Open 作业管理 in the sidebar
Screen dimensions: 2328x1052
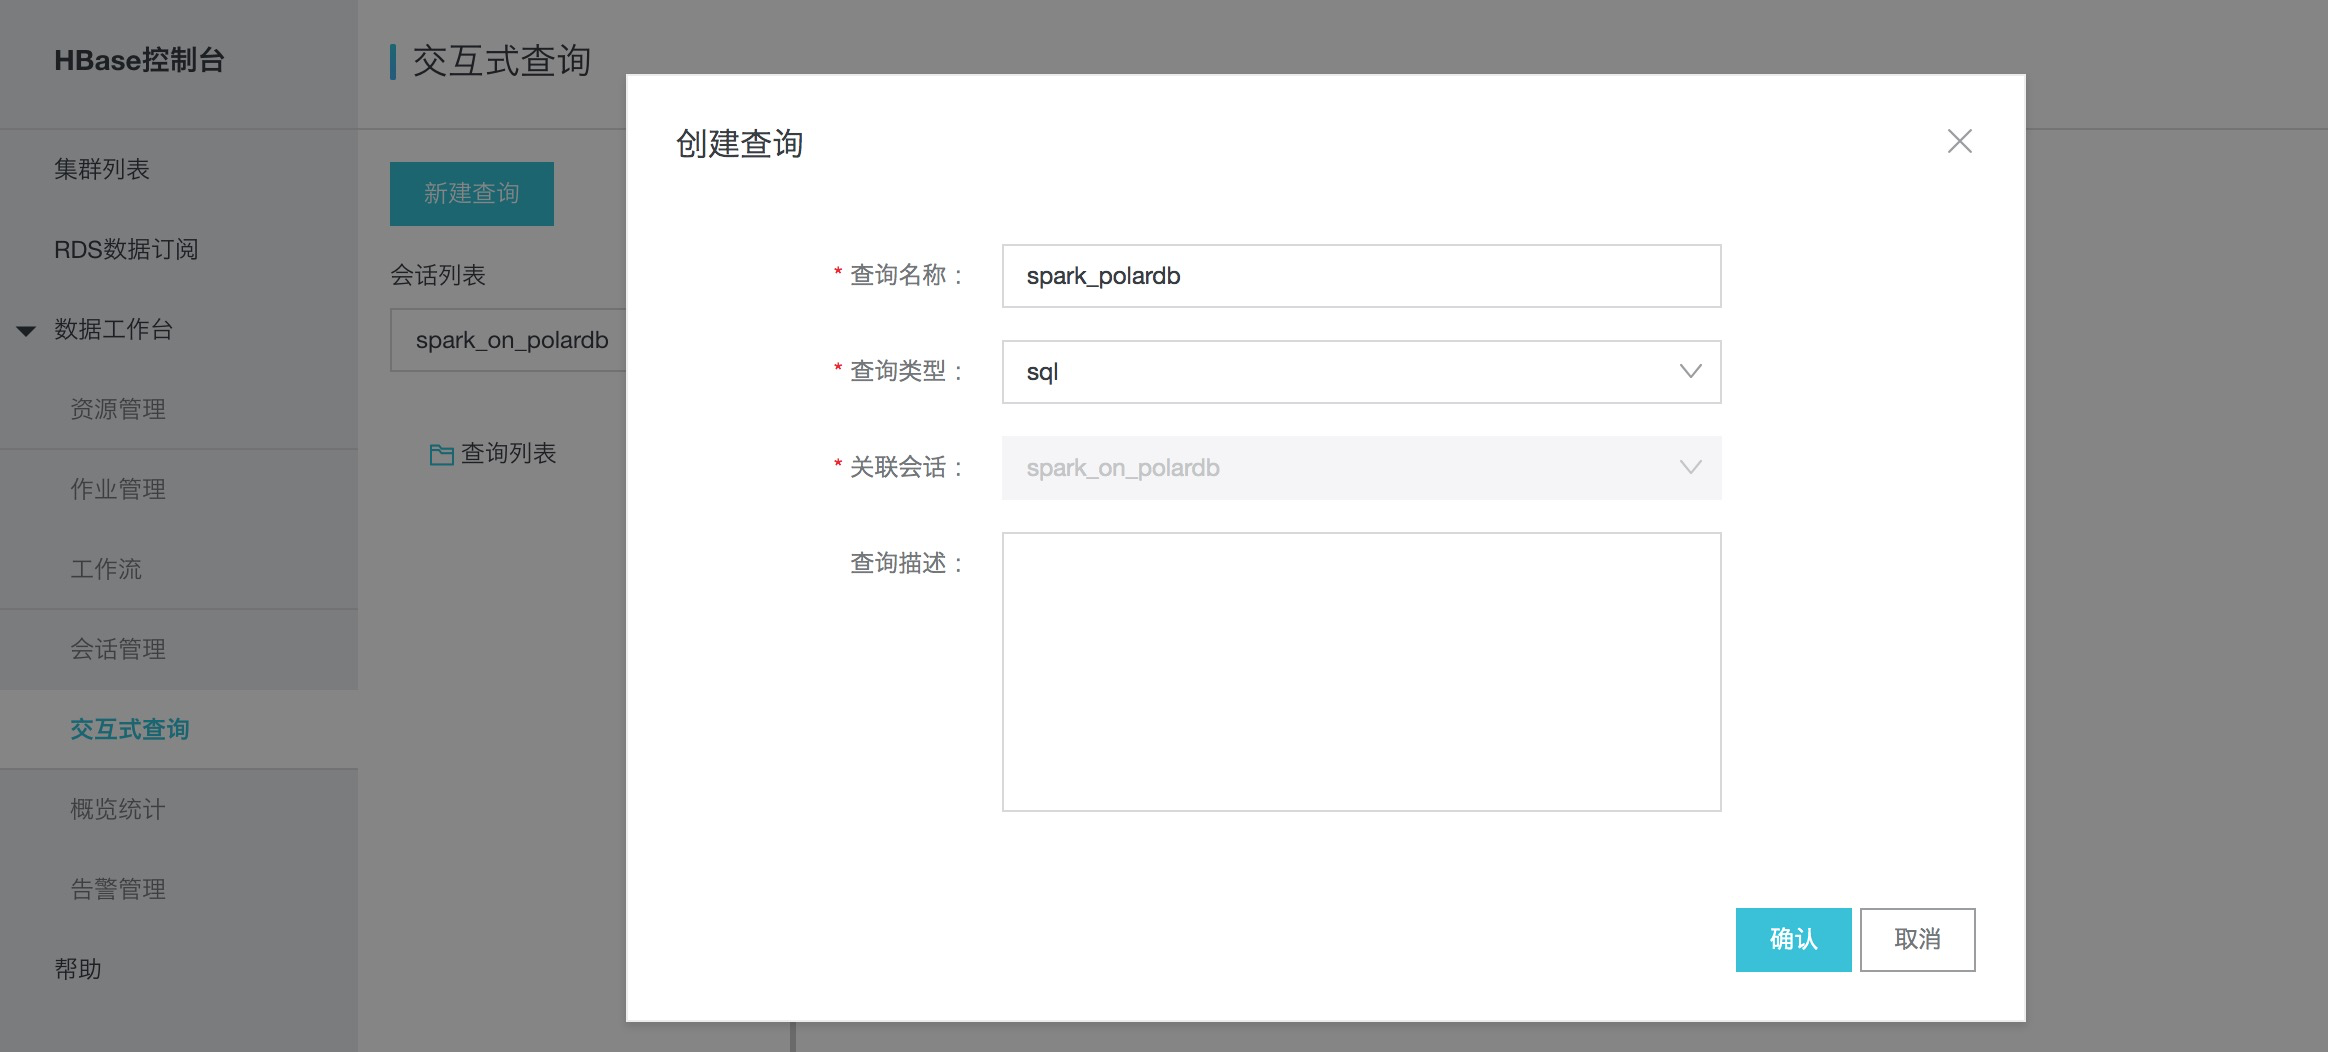tap(117, 489)
